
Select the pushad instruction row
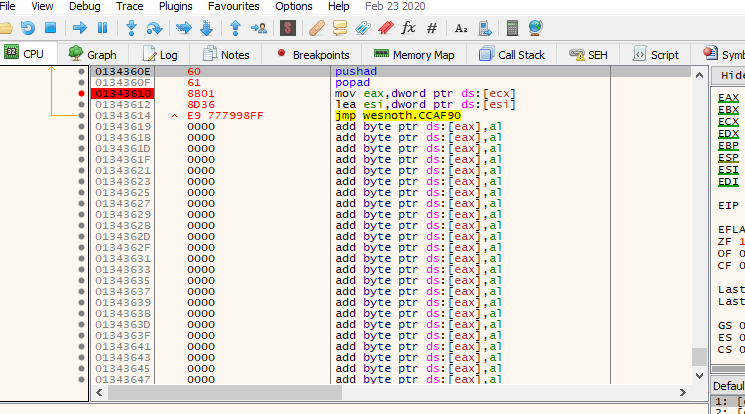(391, 71)
